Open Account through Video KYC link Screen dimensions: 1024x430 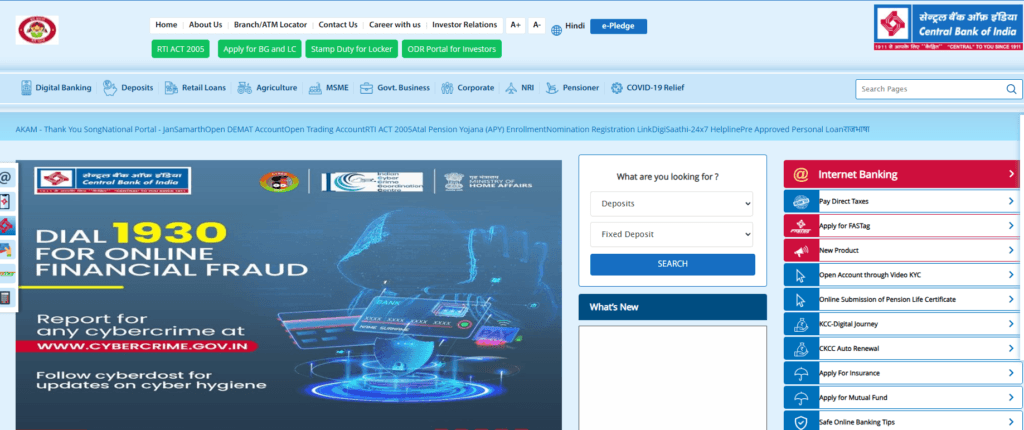coord(870,275)
